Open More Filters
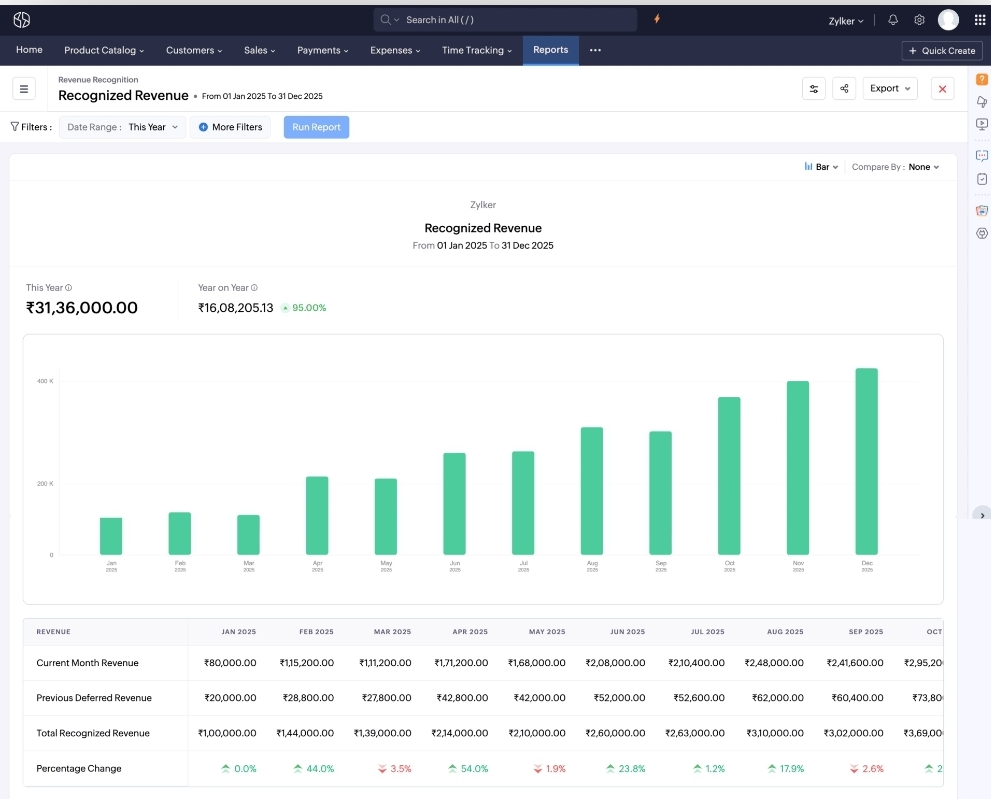991x799 pixels. (x=230, y=127)
